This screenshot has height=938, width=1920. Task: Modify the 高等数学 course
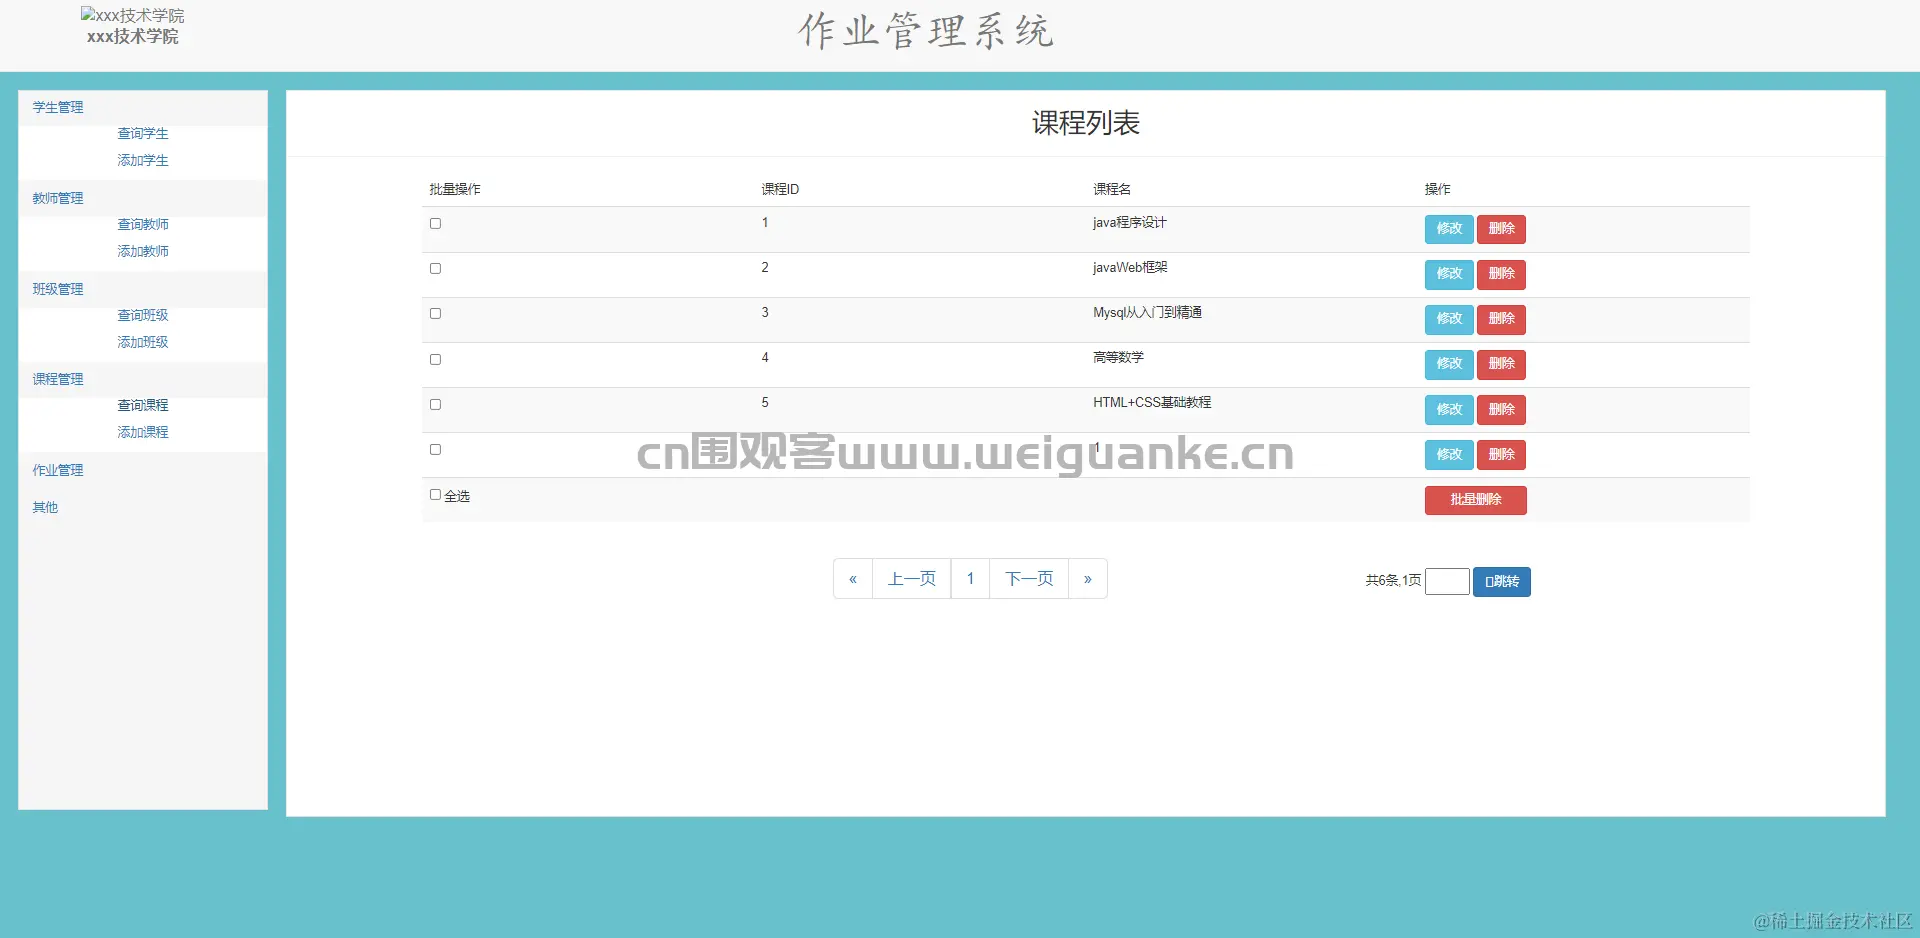[1449, 364]
